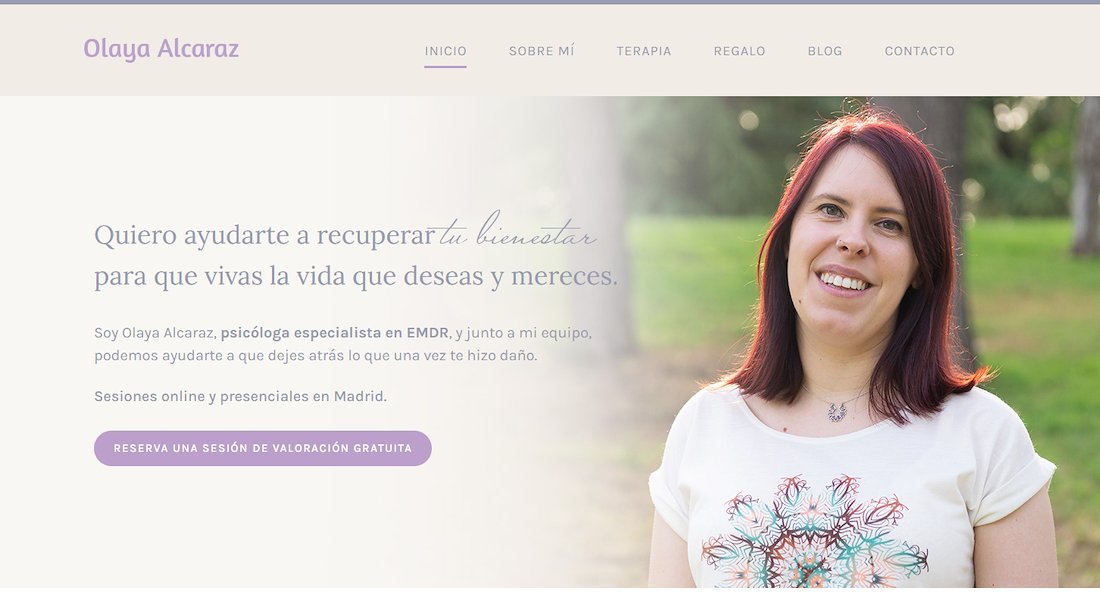
Task: Click bold text 'psicóloga especialista en EMDR'
Action: pos(335,332)
